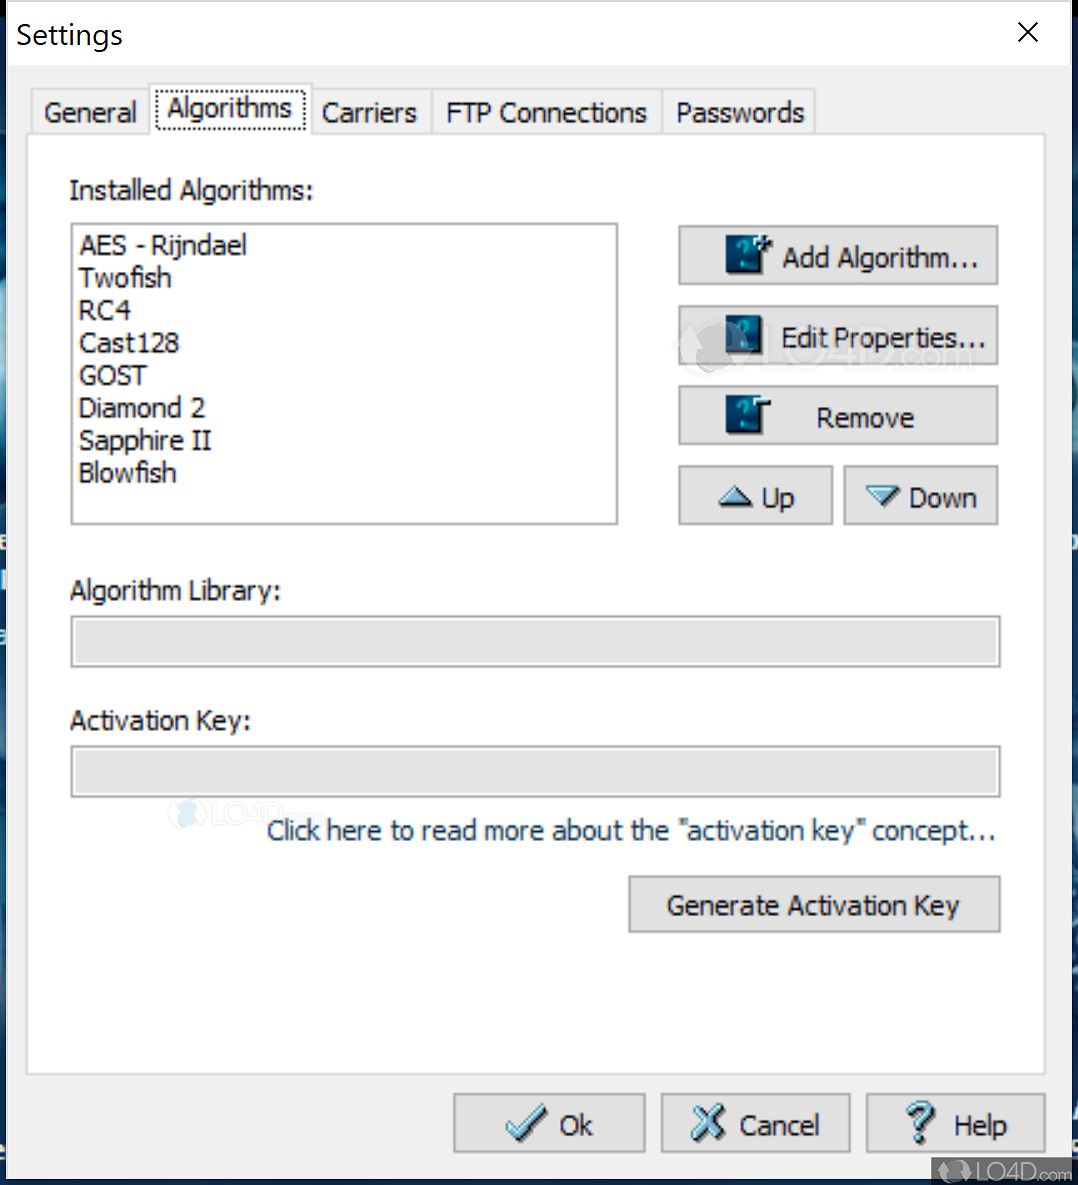The height and width of the screenshot is (1185, 1078).
Task: Open the Carriers tab
Action: (x=369, y=112)
